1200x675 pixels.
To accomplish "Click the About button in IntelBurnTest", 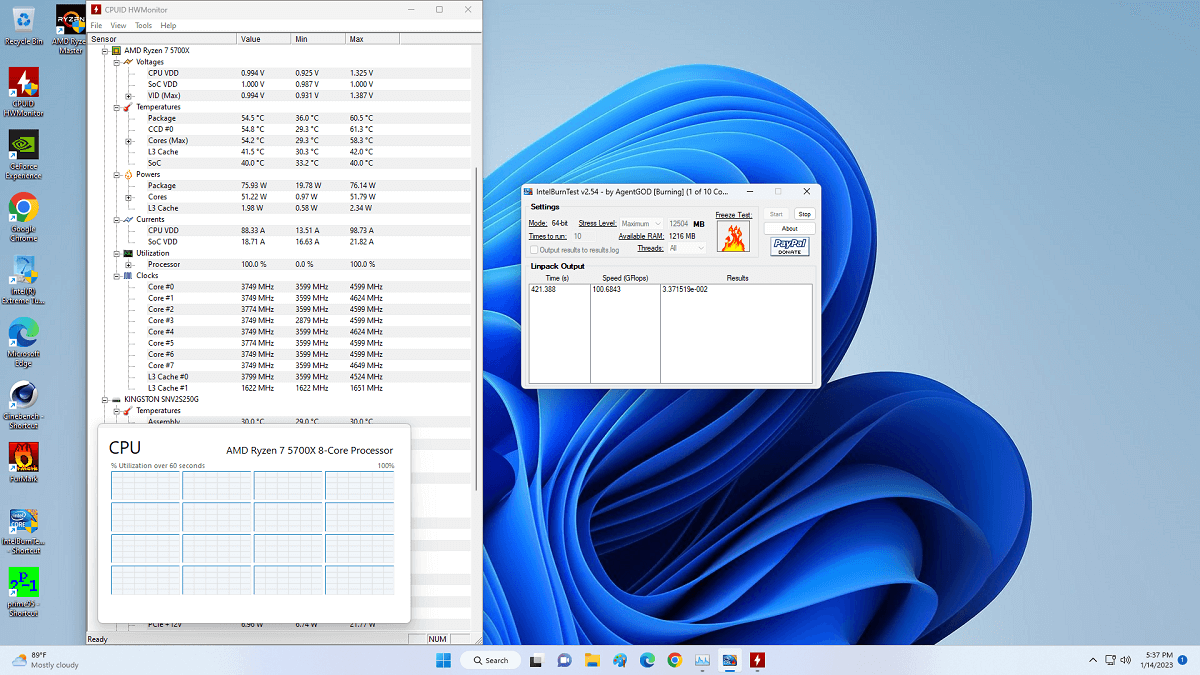I will tap(790, 229).
